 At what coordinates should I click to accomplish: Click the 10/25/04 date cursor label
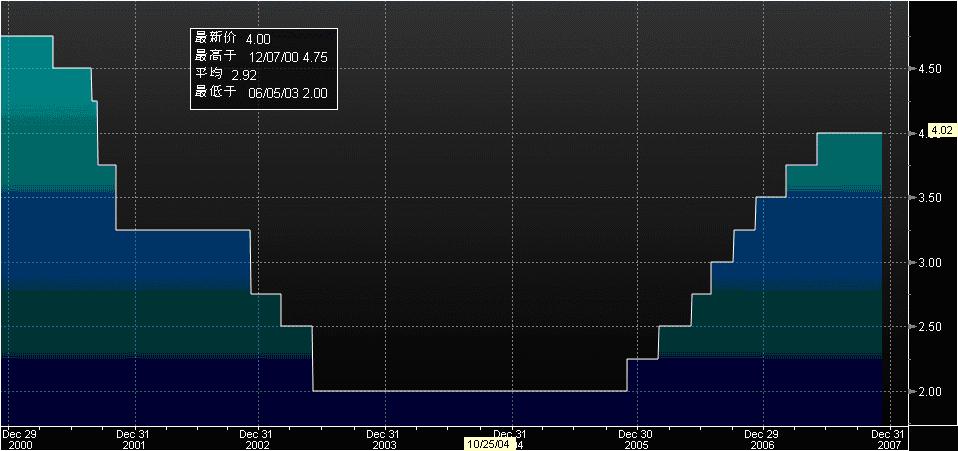[489, 444]
